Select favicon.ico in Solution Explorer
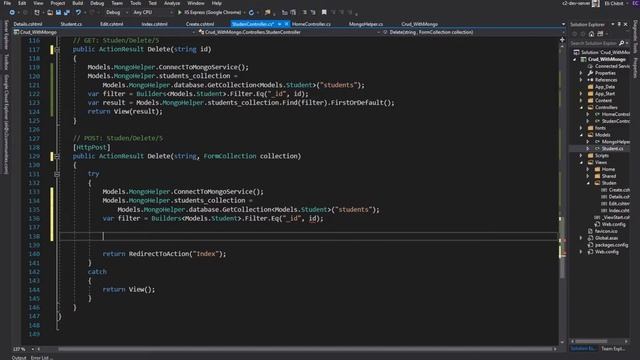Viewport: 640px width, 360px height. point(603,231)
